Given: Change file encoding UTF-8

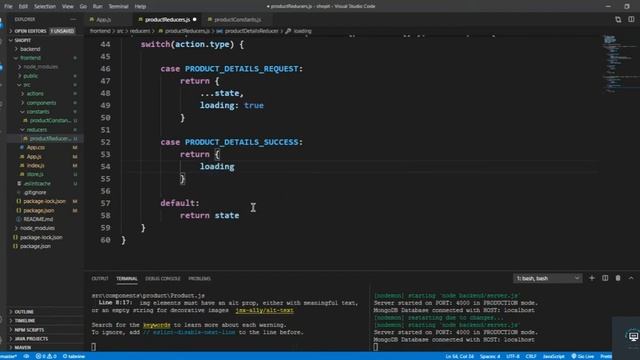Looking at the screenshot, I should pos(513,356).
